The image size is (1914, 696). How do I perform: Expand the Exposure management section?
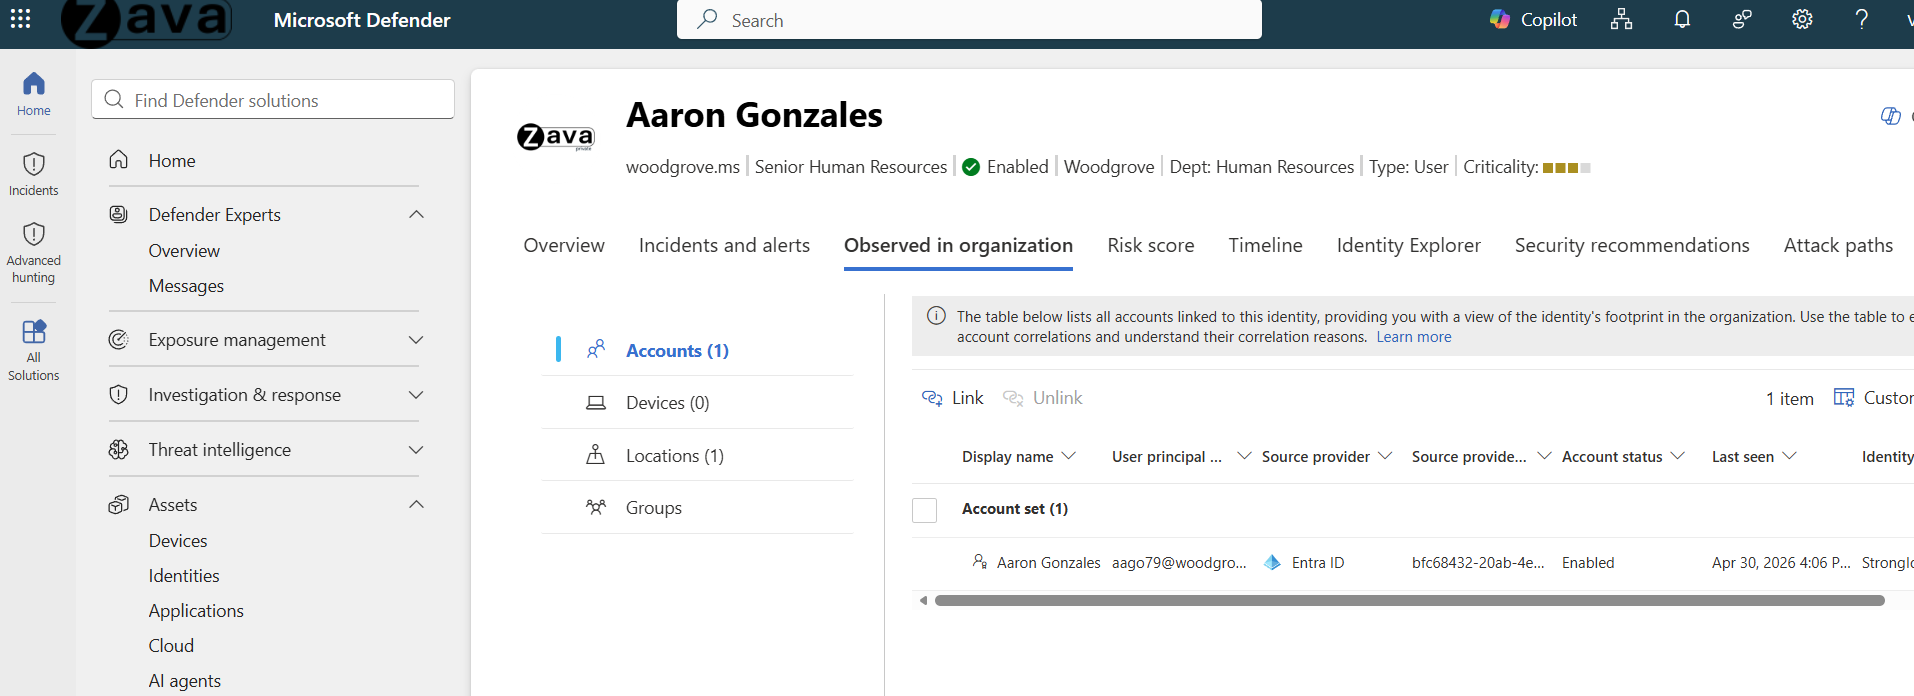tap(417, 340)
